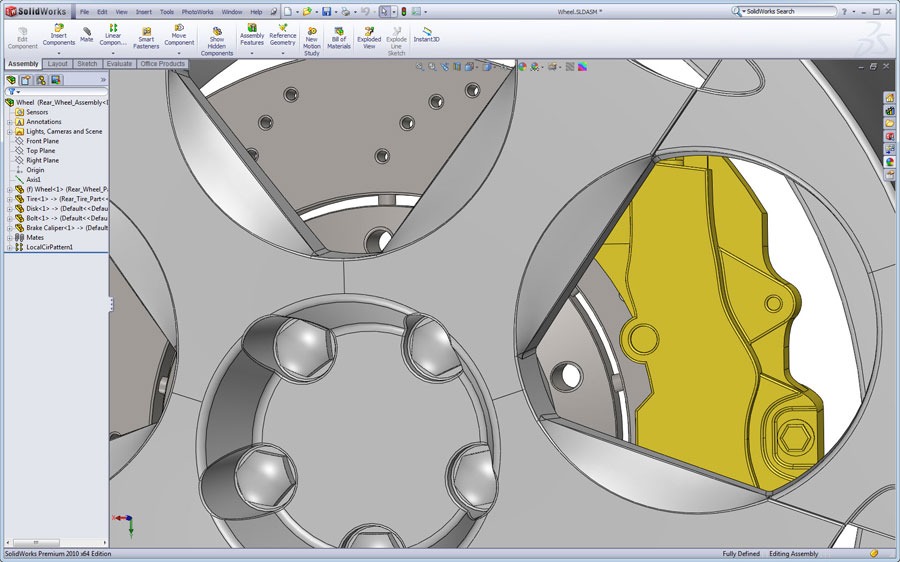
Task: Expand the Mates folder in the tree
Action: 9,237
